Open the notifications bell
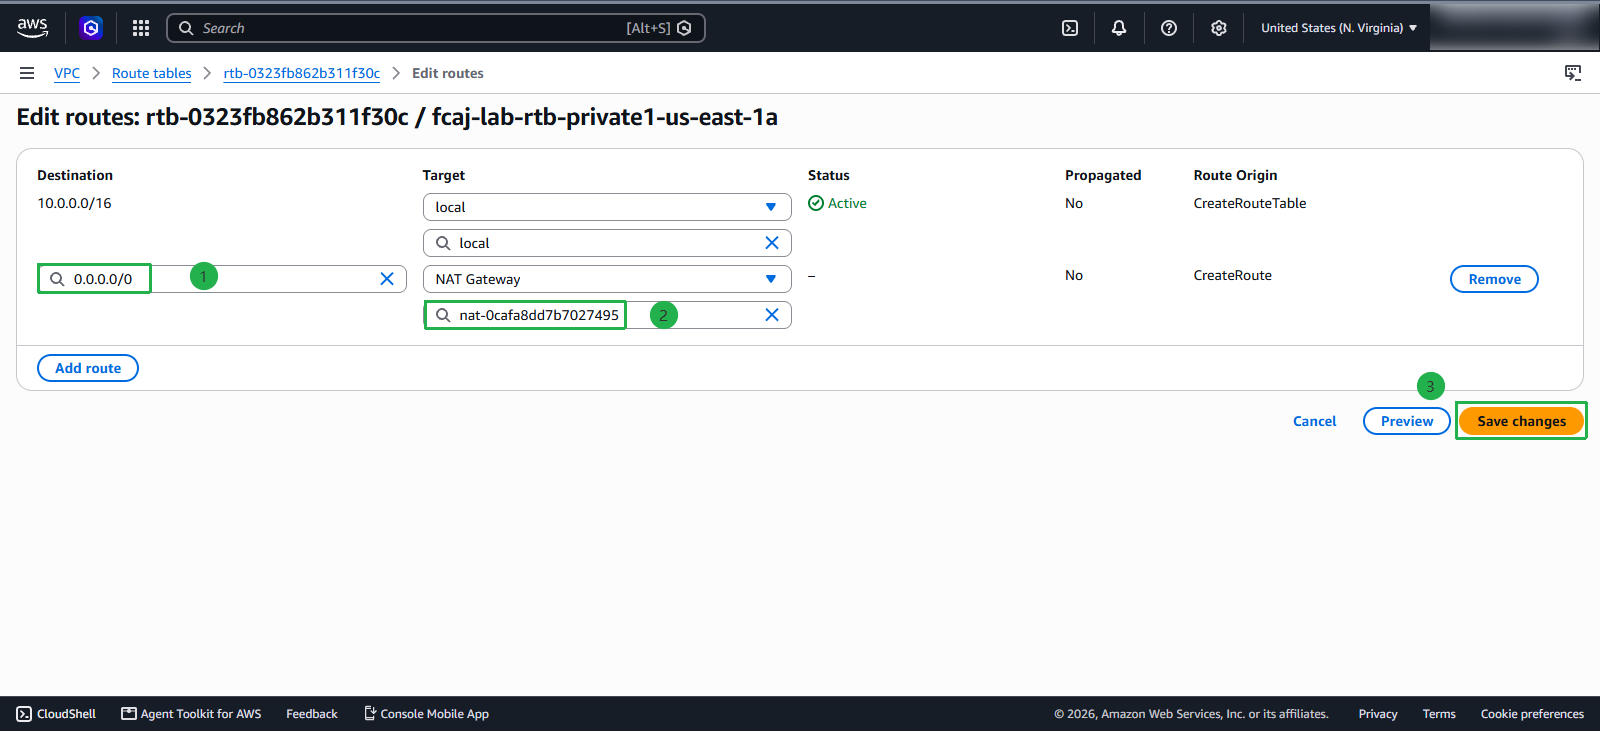1600x731 pixels. pyautogui.click(x=1119, y=28)
